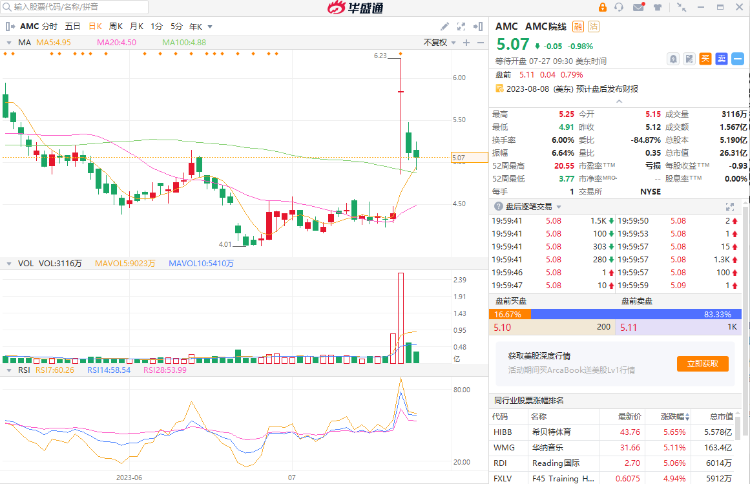
Task: Open HIBB 希贝特体育 stock row
Action: coord(613,432)
